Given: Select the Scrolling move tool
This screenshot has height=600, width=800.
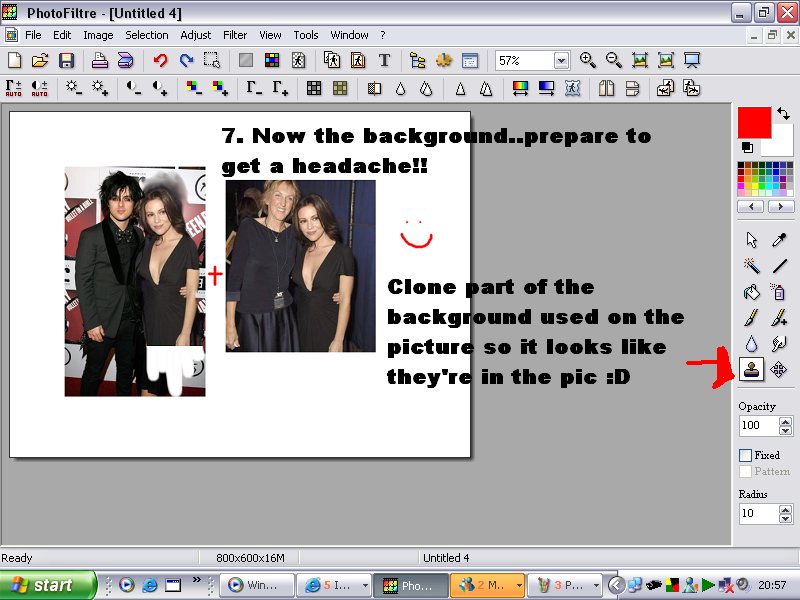Looking at the screenshot, I should 779,369.
